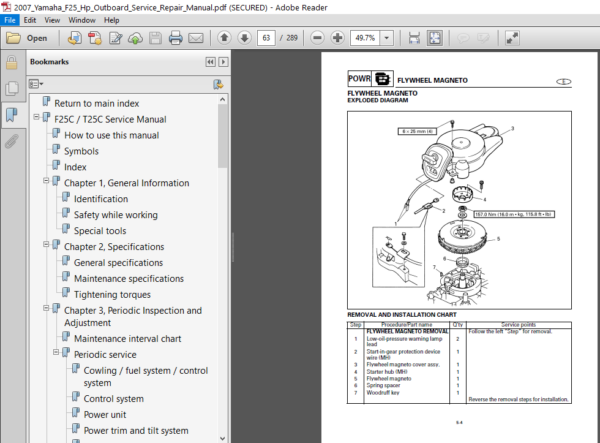Click the convert PDF toolbar icon
Screen dimensions: 600x443
pyautogui.click(x=95, y=38)
